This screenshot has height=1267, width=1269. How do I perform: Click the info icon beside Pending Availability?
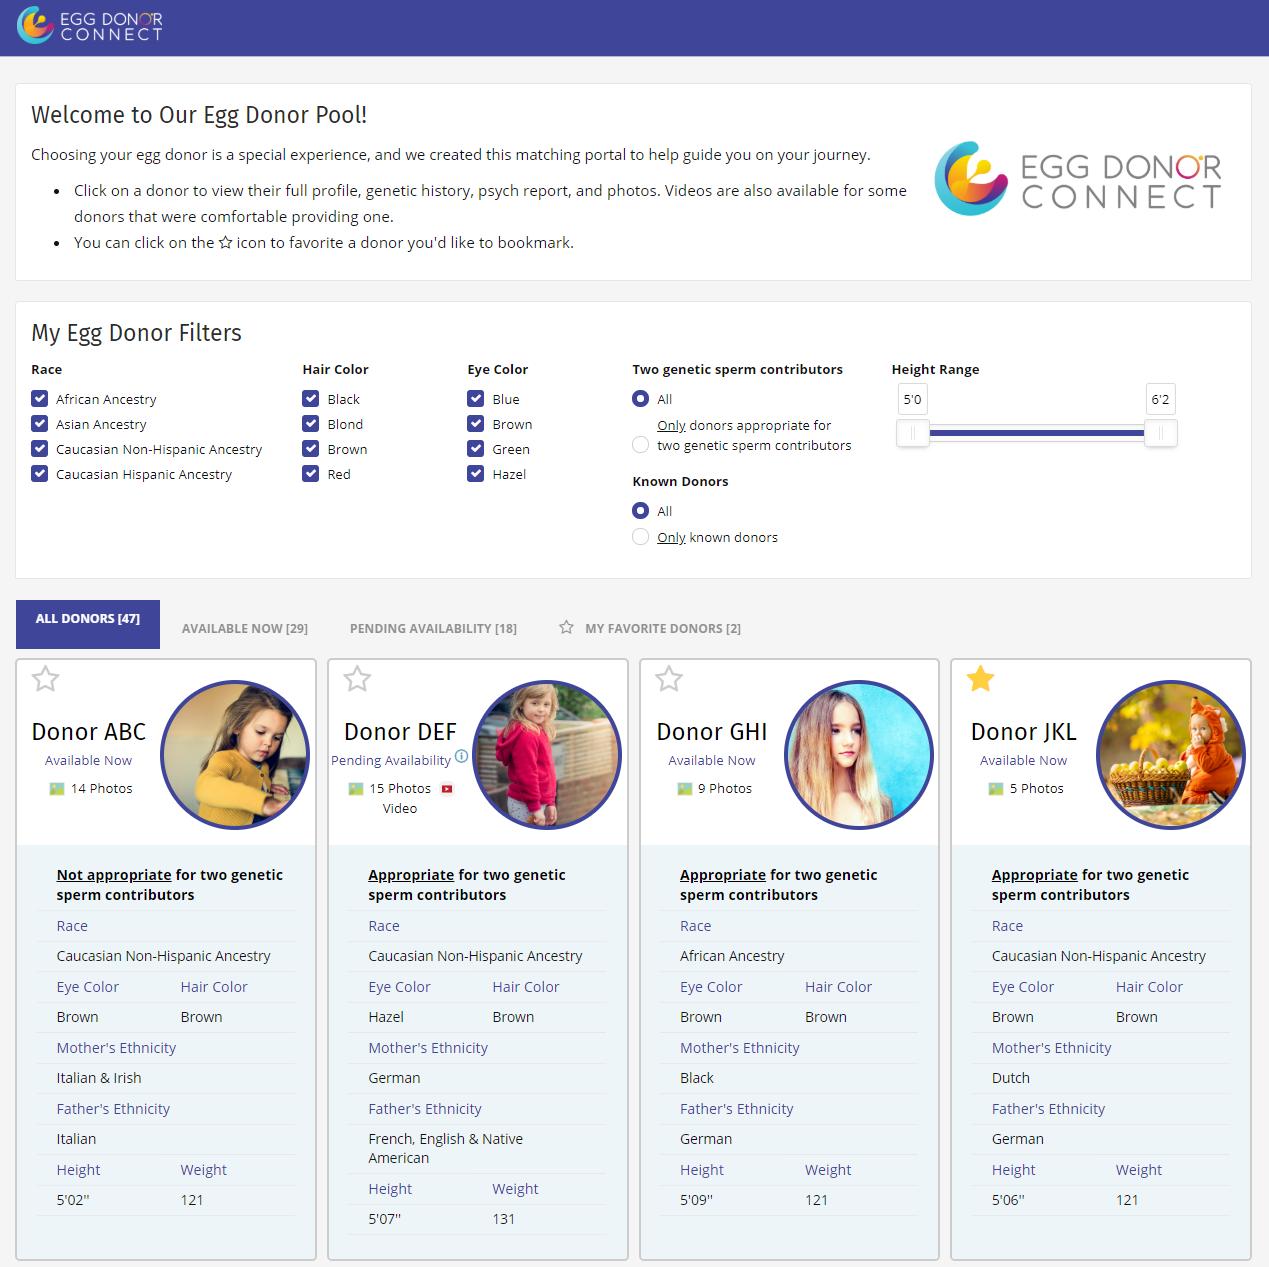pyautogui.click(x=461, y=756)
